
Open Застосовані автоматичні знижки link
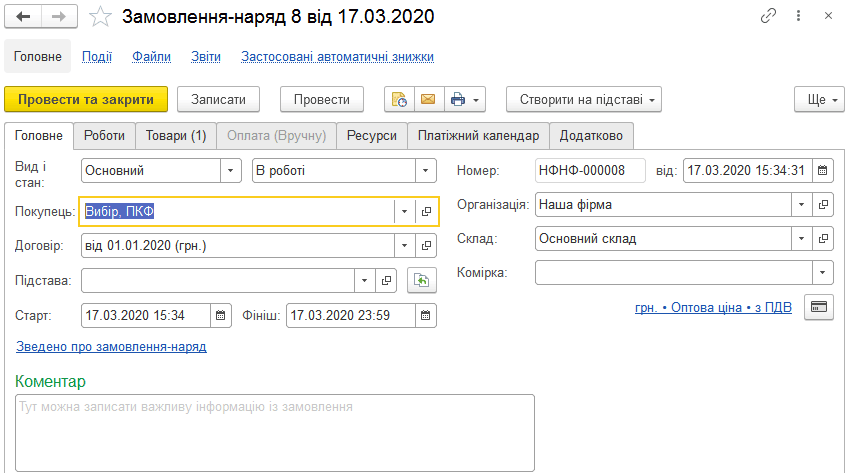coord(337,56)
